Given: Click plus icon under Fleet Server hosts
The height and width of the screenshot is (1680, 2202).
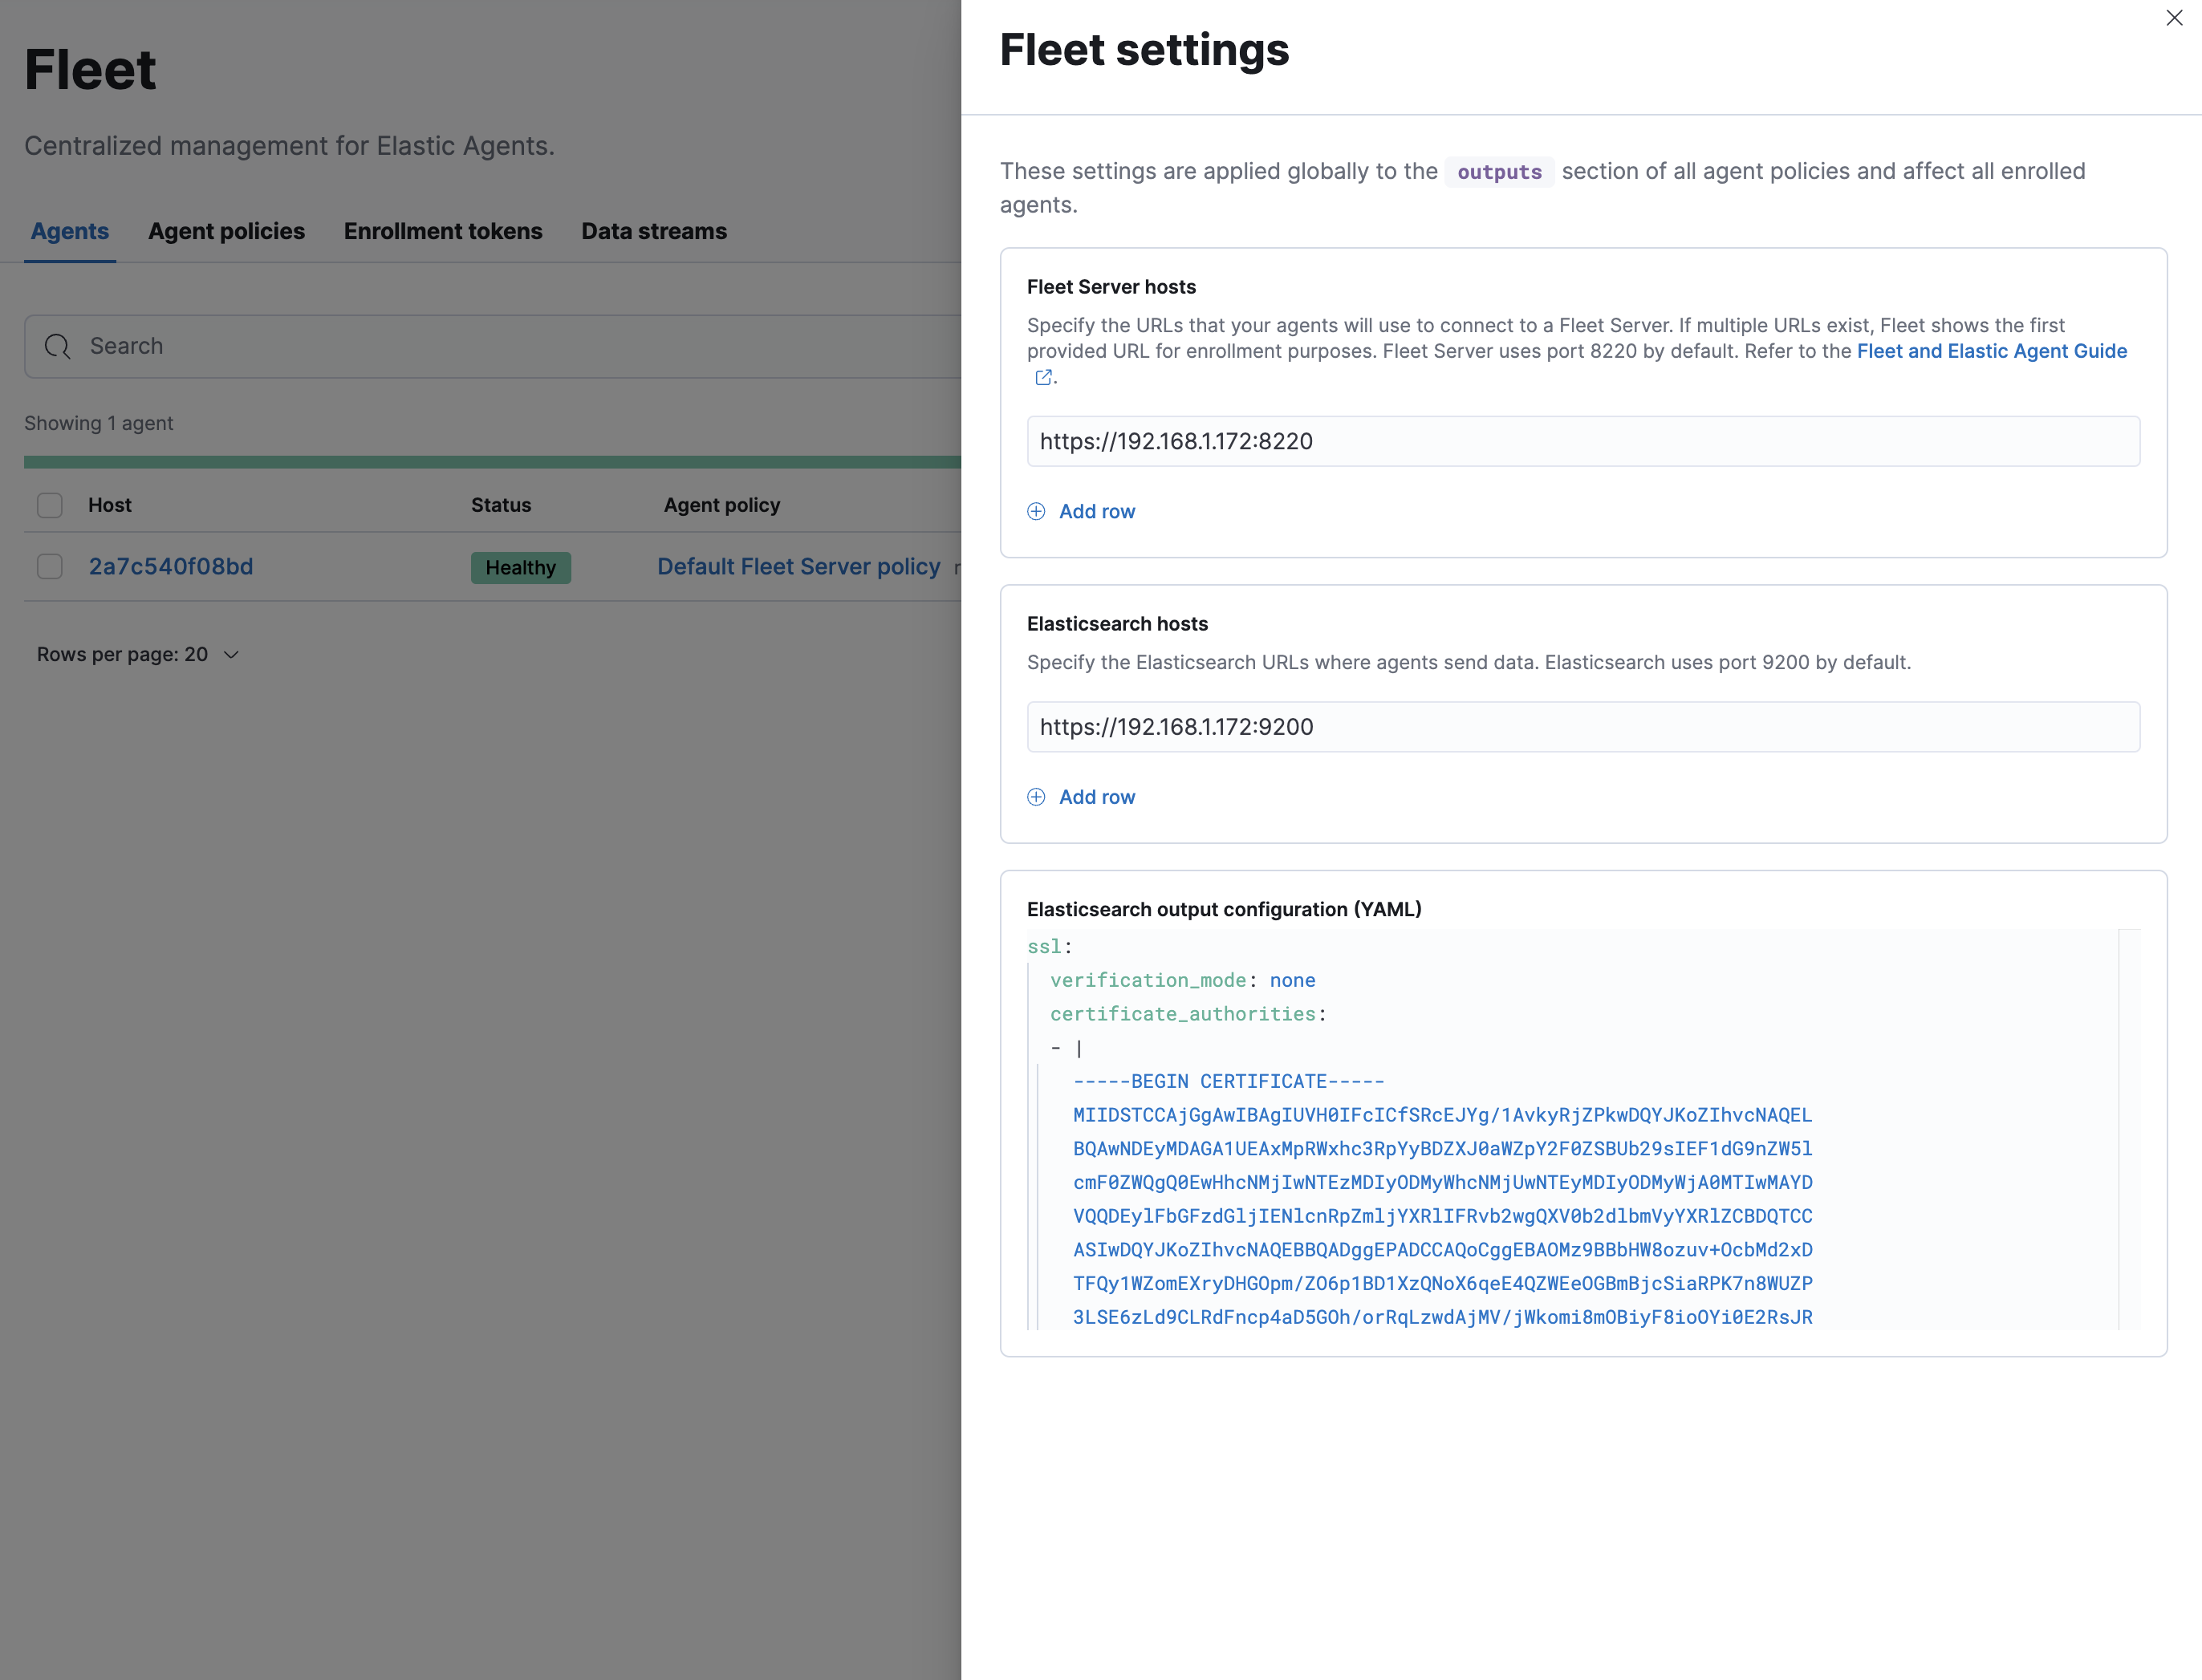Looking at the screenshot, I should (x=1036, y=511).
